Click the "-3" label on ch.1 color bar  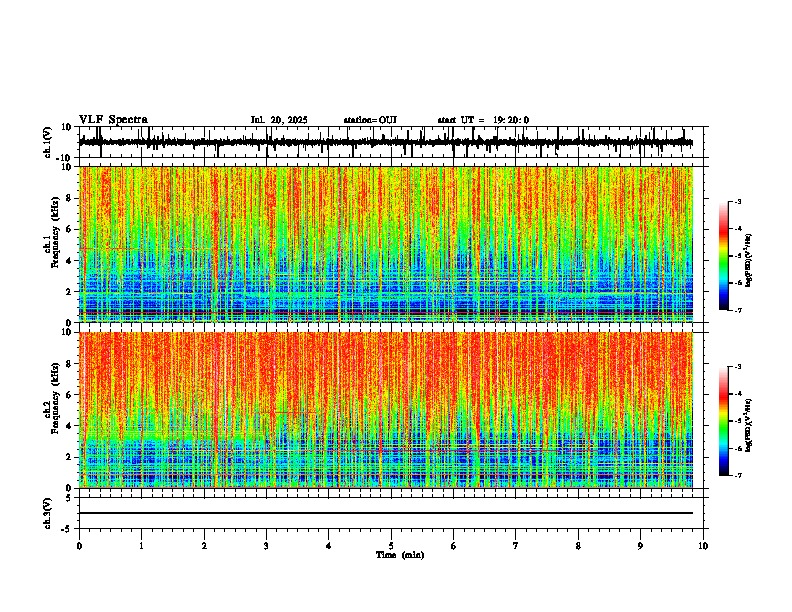(x=737, y=201)
